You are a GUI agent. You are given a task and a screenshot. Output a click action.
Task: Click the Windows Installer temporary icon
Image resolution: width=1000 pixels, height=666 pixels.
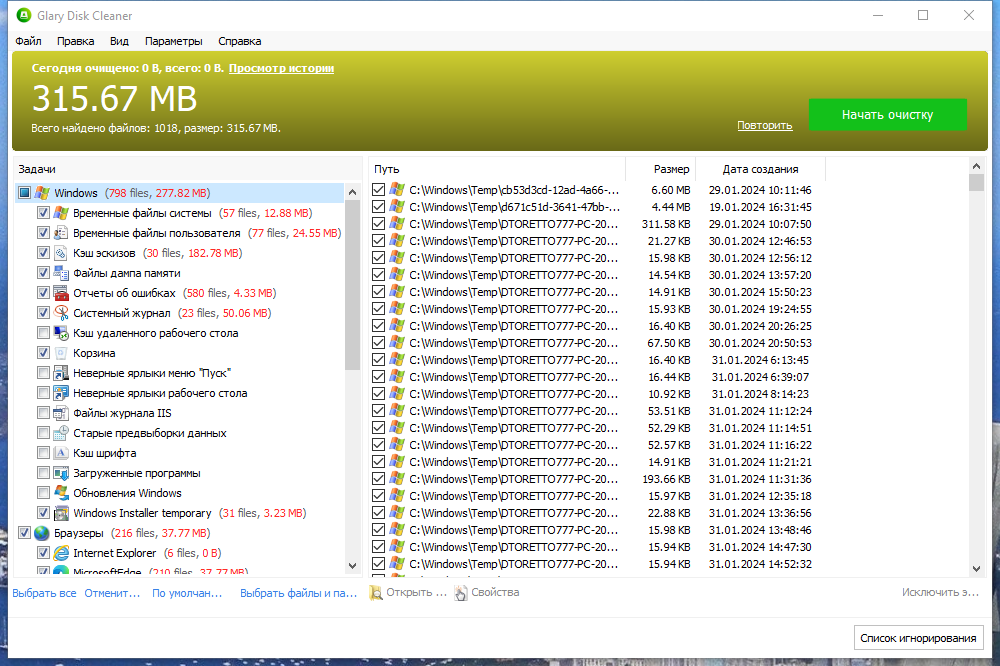point(61,513)
